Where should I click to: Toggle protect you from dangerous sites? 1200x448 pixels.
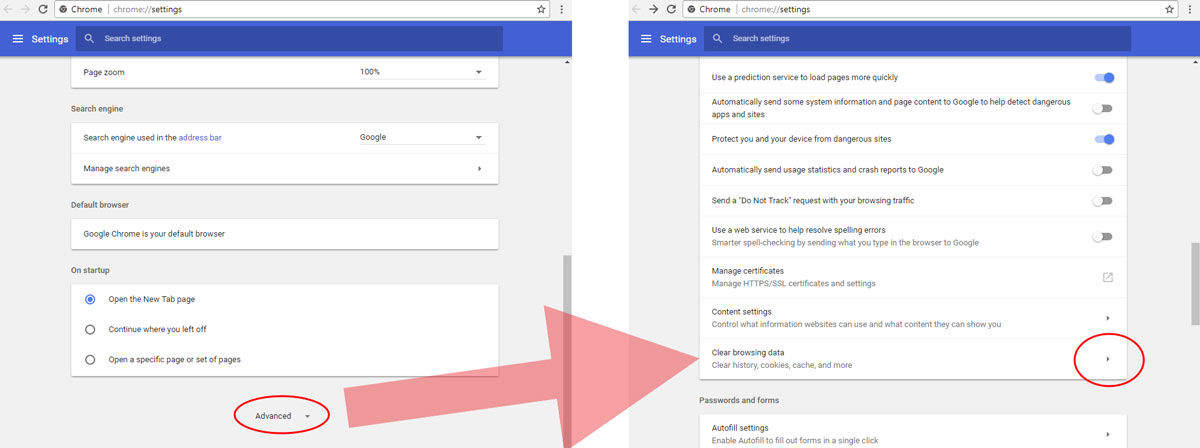[x=1104, y=139]
